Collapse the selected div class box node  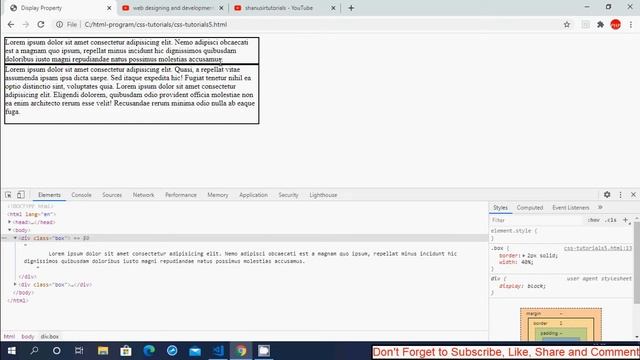(x=15, y=238)
